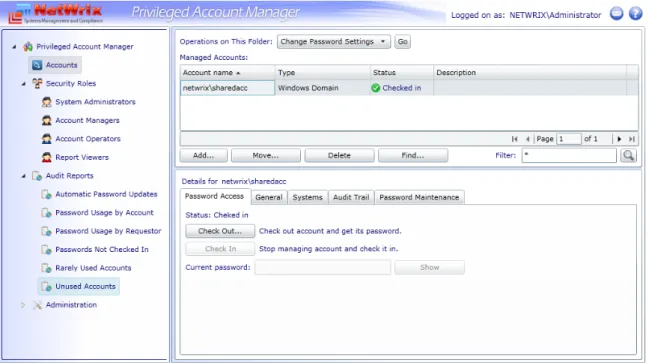Go to the next page arrow
Viewport: 649px width, 363px height.
[619, 139]
